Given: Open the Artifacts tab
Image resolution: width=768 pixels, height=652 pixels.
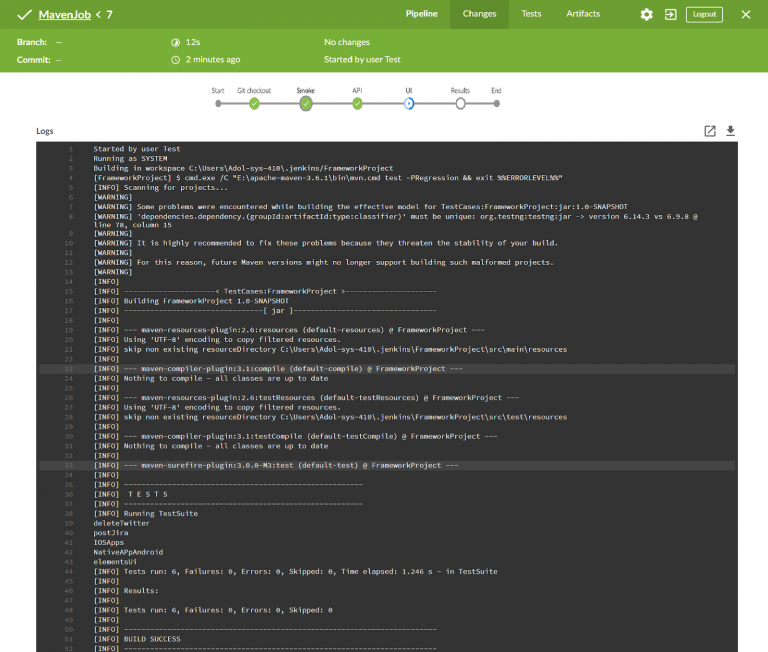Looking at the screenshot, I should point(583,14).
